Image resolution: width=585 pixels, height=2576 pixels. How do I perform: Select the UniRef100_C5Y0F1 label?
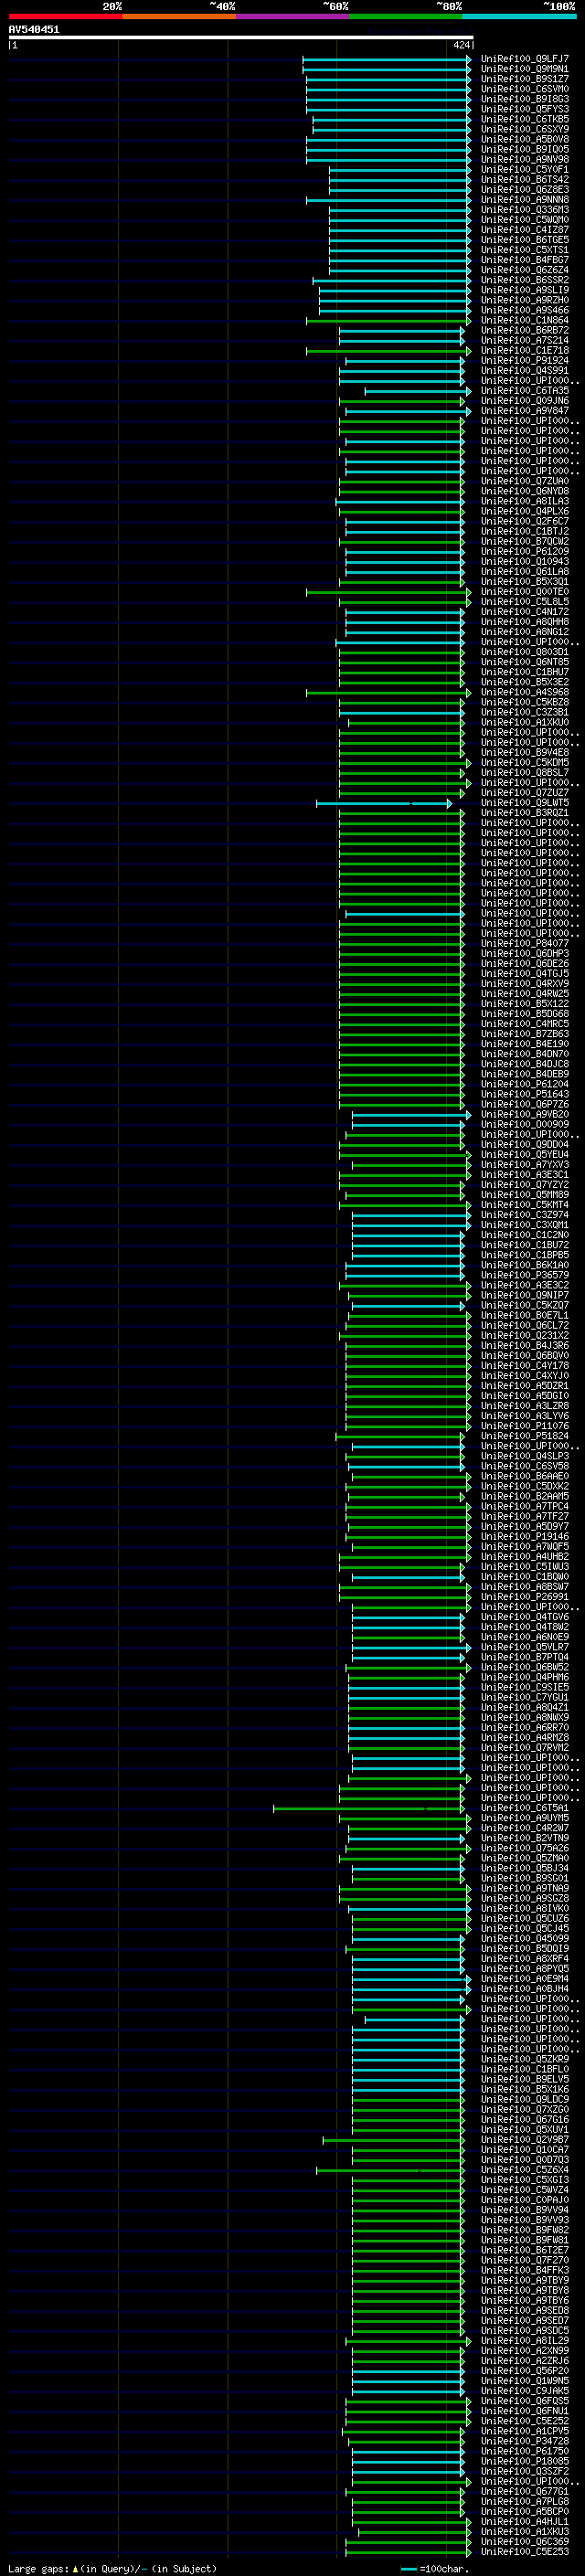pyautogui.click(x=524, y=169)
